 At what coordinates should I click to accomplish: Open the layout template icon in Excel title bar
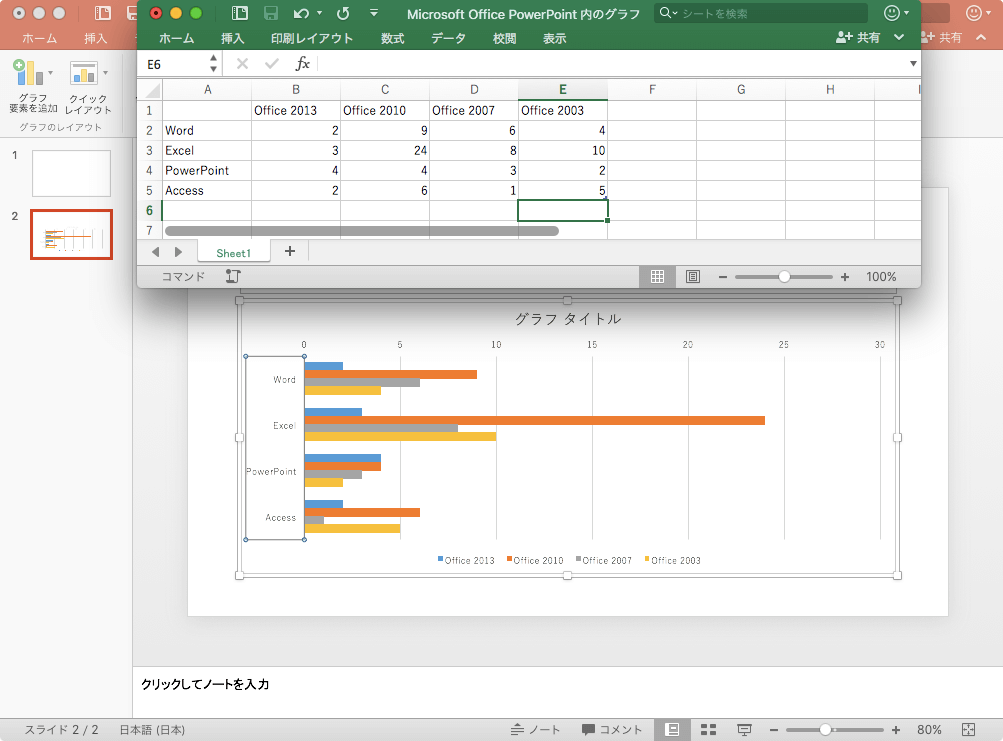[x=240, y=13]
